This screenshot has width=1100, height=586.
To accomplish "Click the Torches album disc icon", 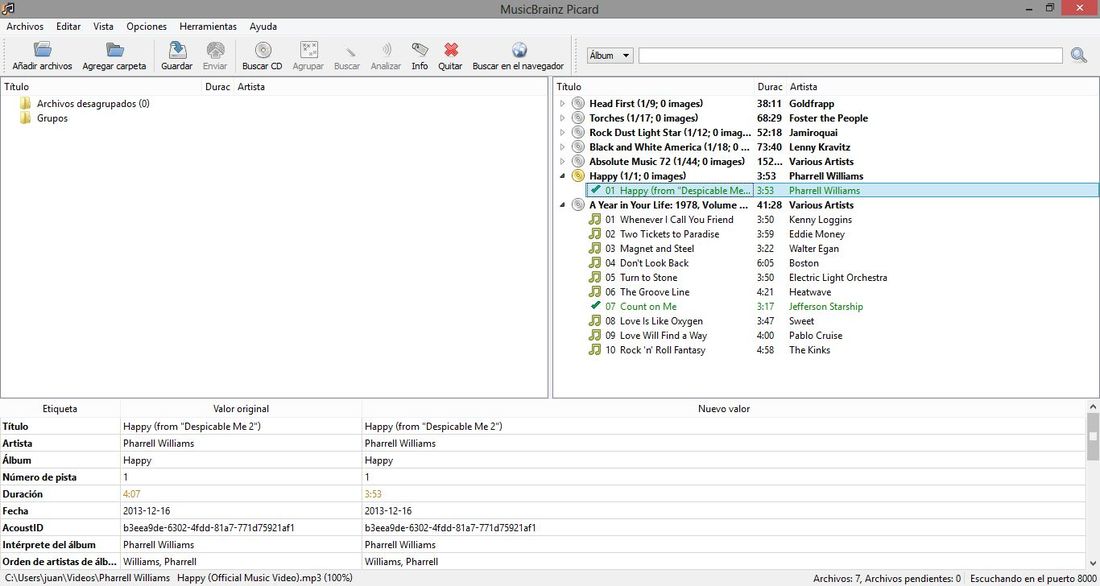I will tap(578, 119).
